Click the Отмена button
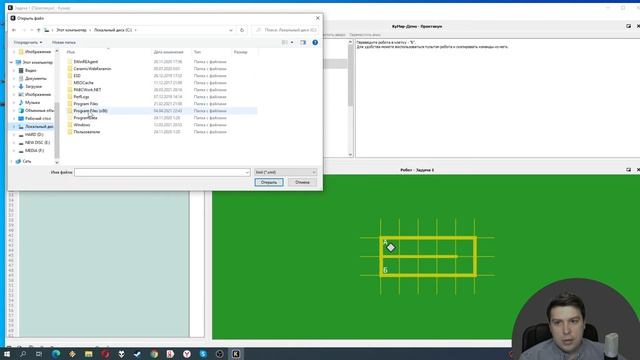 (302, 182)
